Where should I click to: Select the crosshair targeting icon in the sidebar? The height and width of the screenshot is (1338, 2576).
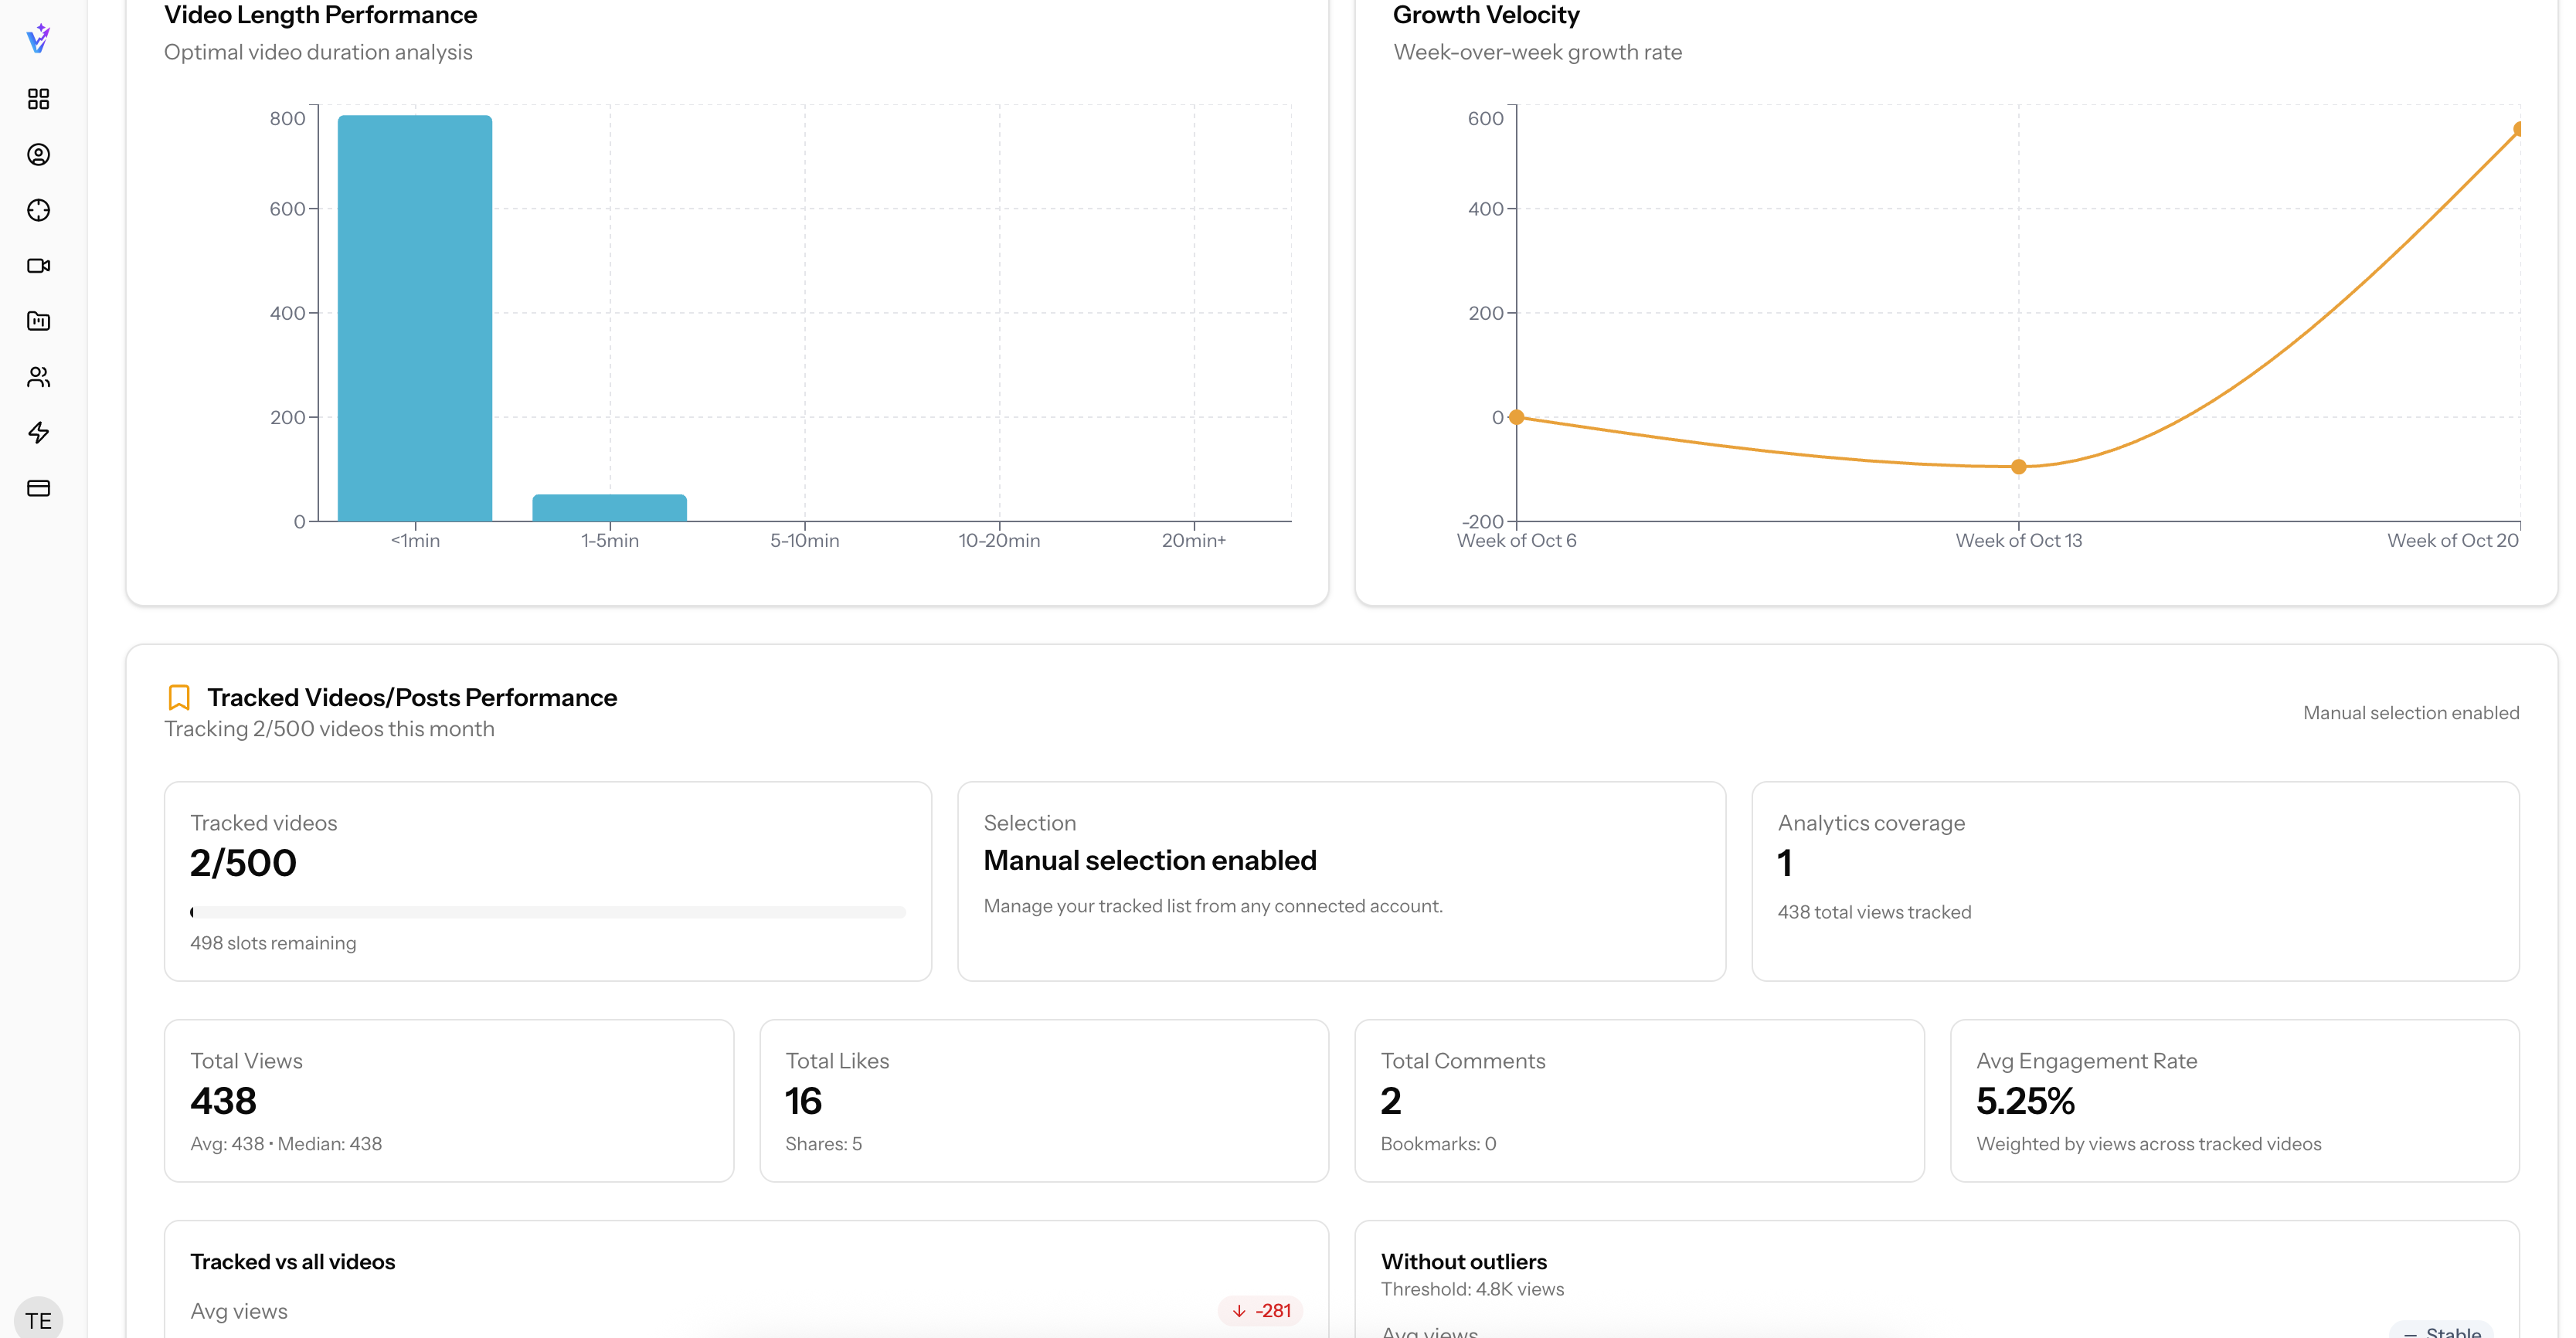pyautogui.click(x=38, y=211)
